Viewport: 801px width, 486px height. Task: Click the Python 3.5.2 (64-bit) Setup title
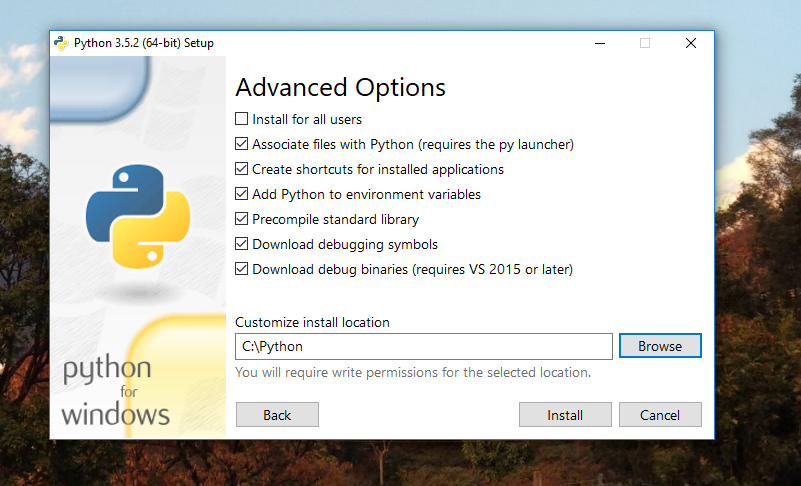(x=144, y=43)
